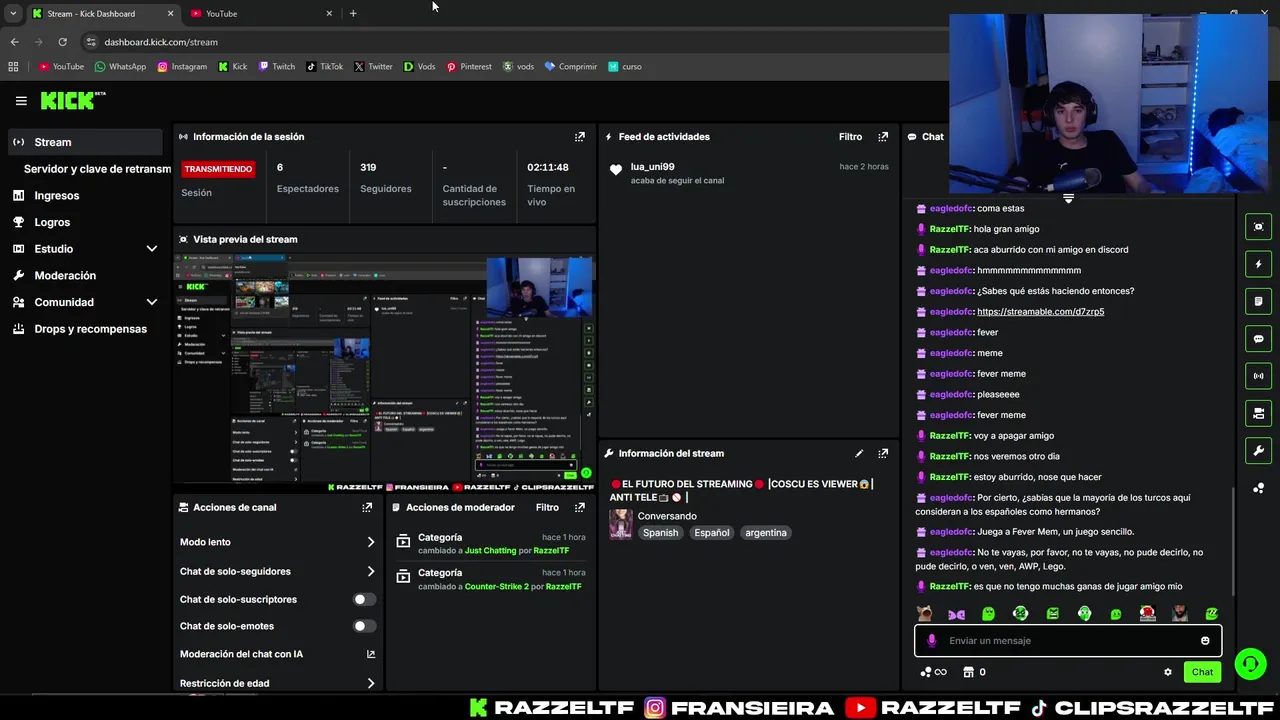Go to Logros in sidebar
This screenshot has height=720, width=1280.
click(x=52, y=222)
